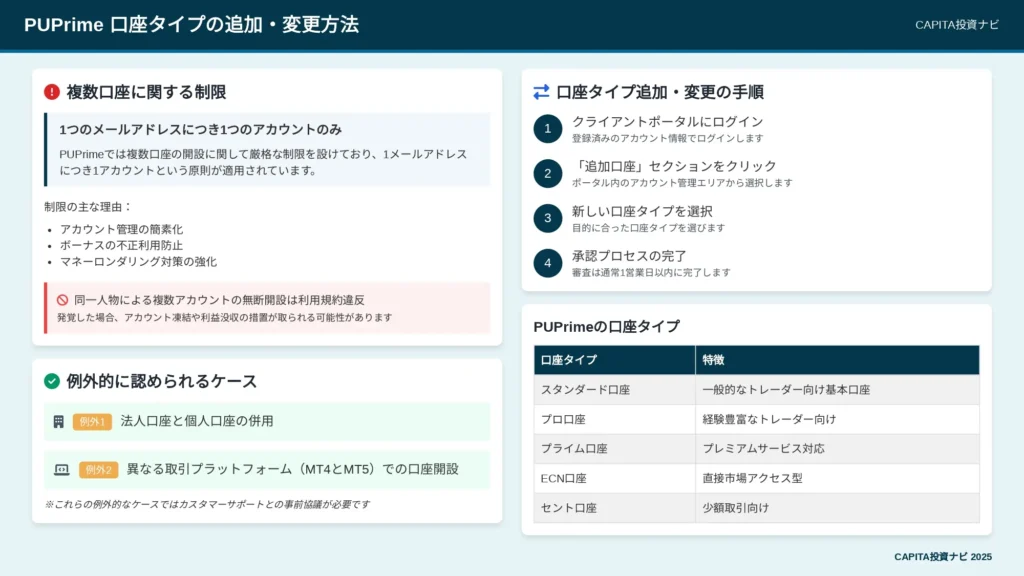Click the bullet ボーナスの不正利用防止

(121, 246)
